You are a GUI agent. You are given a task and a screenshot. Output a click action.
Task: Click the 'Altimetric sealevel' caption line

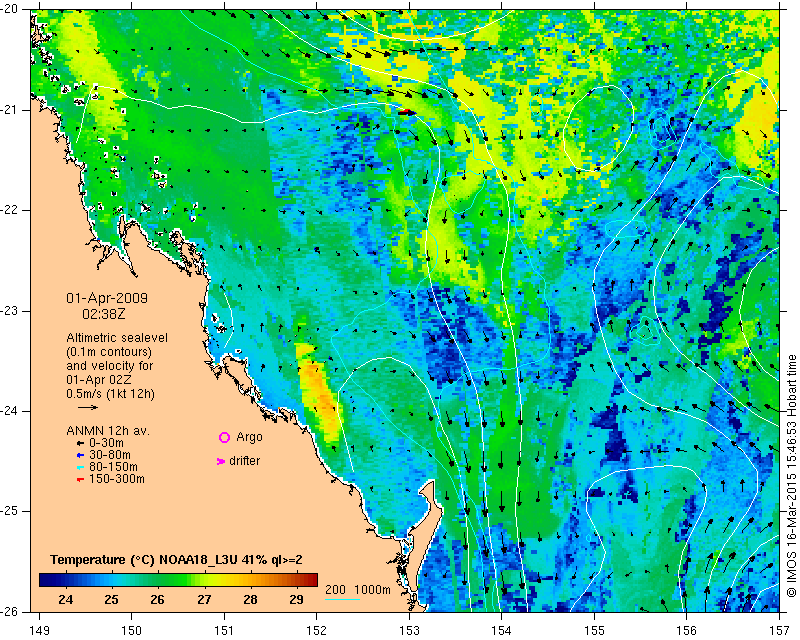[x=117, y=338]
